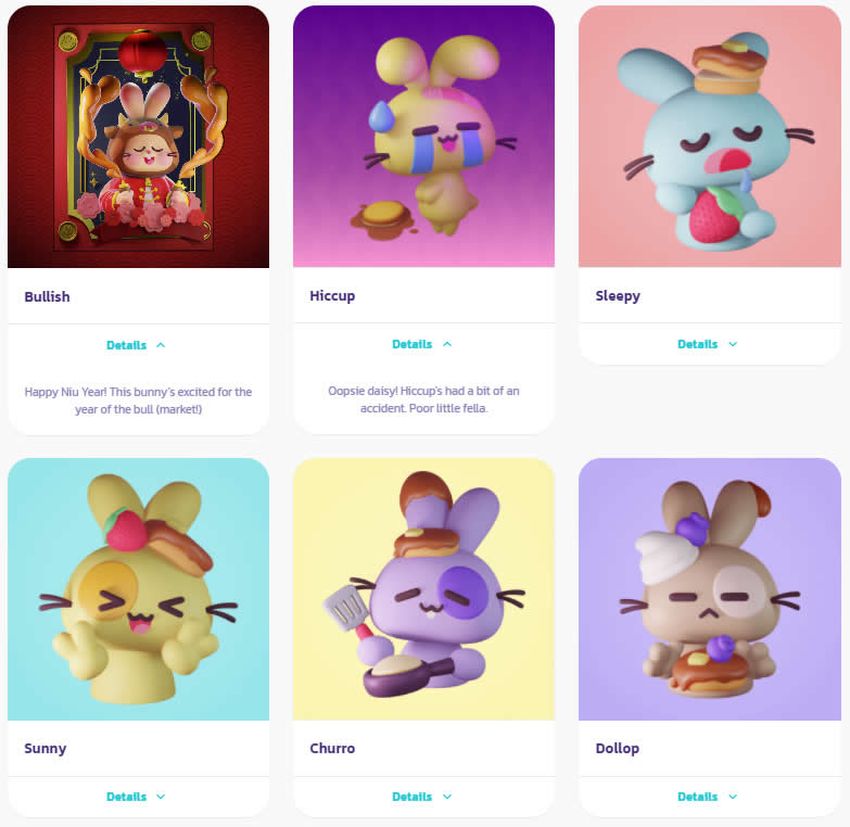Click the Hiccup card title

[332, 296]
